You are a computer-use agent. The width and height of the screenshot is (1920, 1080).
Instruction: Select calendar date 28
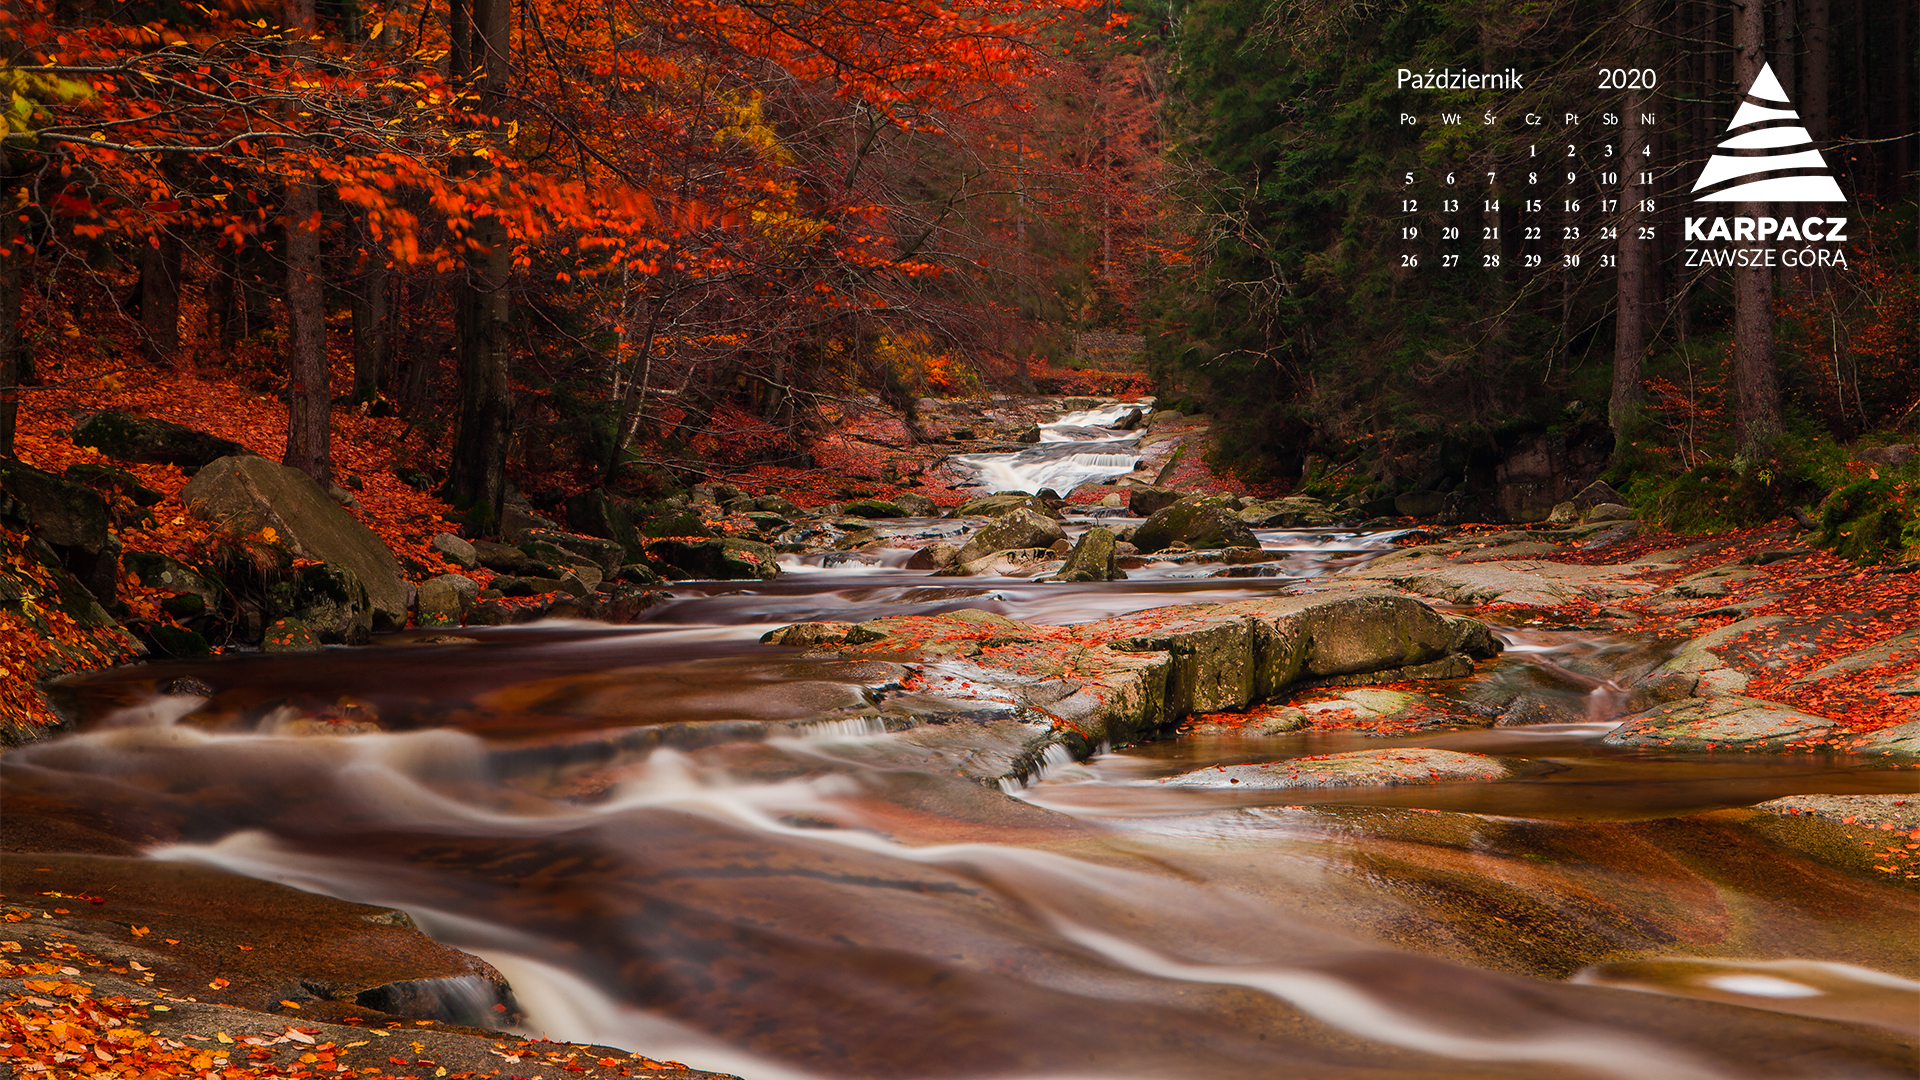1491,261
